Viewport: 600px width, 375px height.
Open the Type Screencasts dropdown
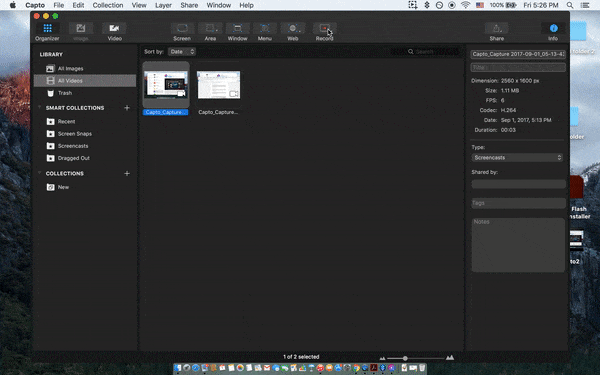click(517, 158)
